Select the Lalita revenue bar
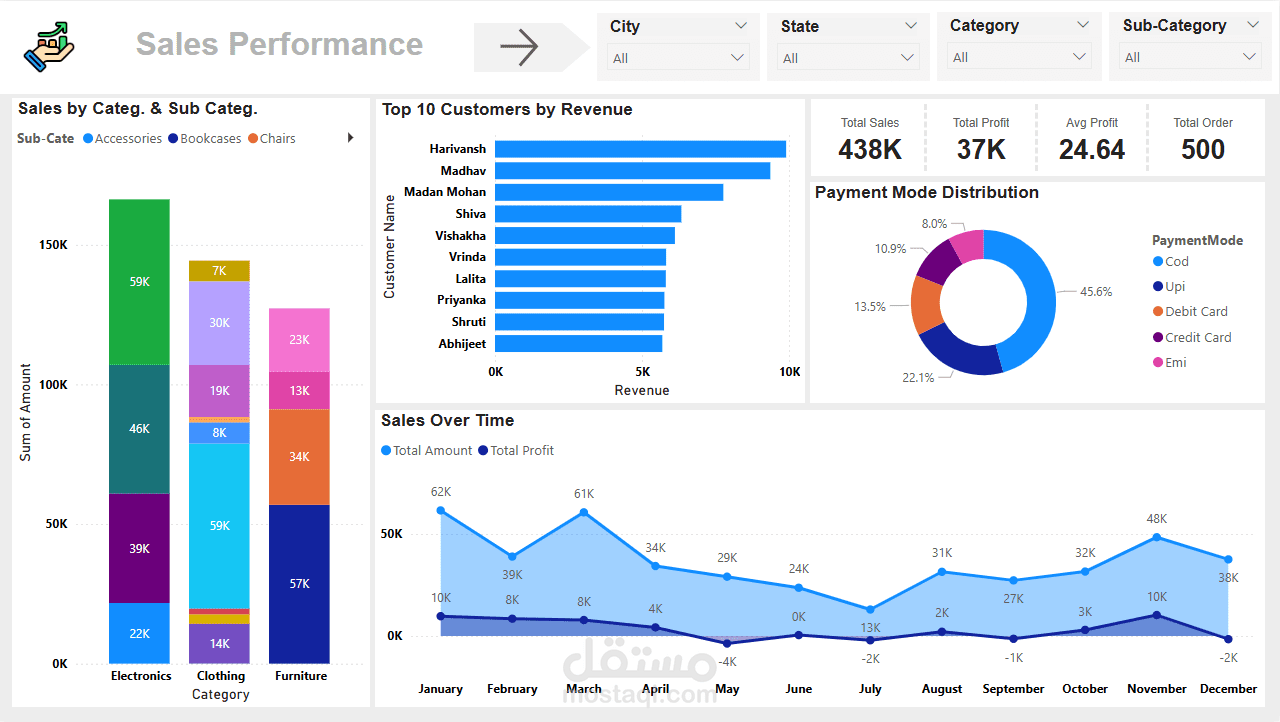The height and width of the screenshot is (722, 1280). pos(580,279)
